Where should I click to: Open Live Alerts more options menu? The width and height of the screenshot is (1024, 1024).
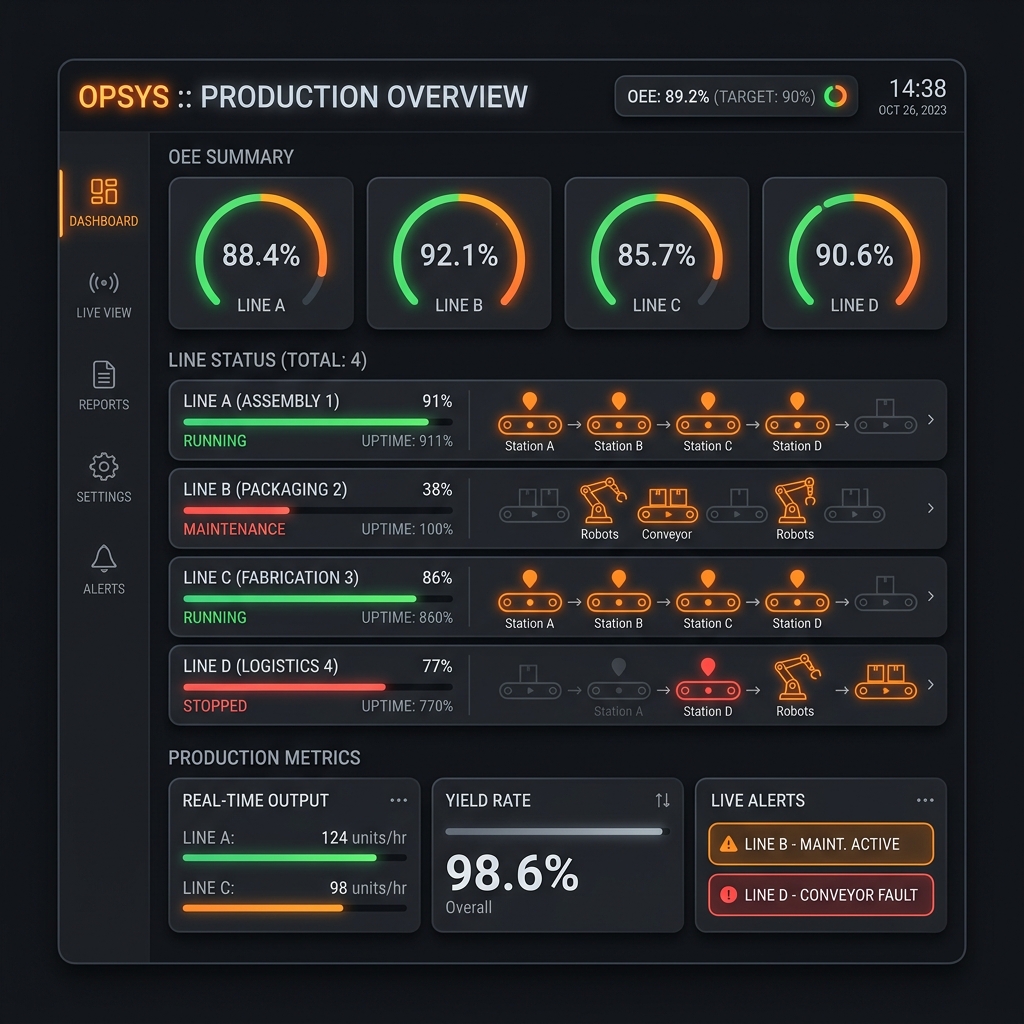[925, 800]
